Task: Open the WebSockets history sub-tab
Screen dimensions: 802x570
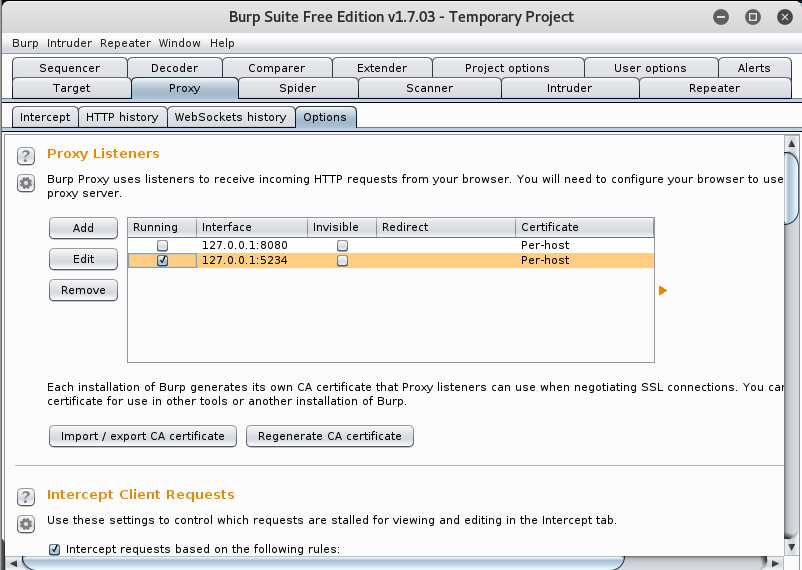Action: point(231,117)
